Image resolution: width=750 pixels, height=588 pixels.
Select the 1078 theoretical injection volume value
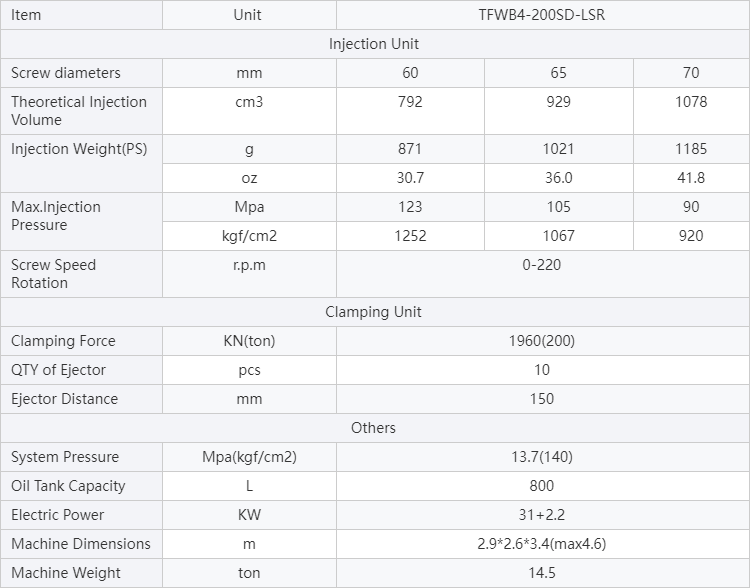[x=691, y=102]
